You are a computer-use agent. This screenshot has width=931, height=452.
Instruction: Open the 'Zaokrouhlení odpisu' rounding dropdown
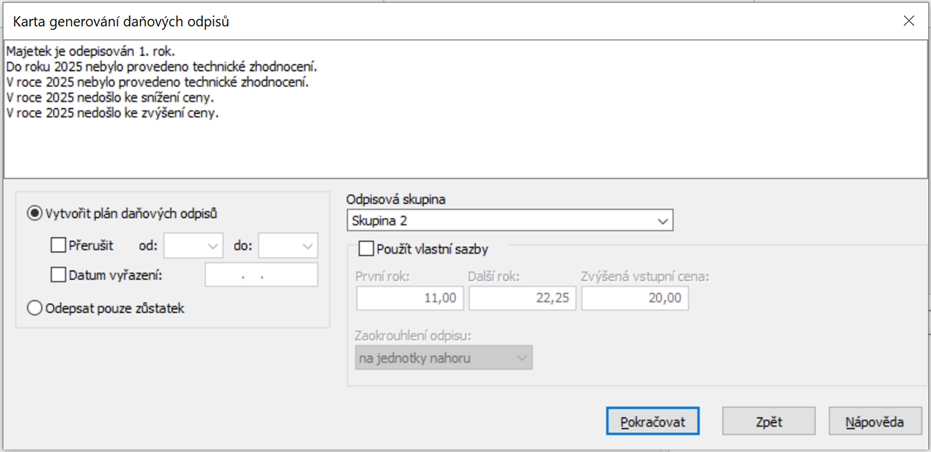click(444, 357)
